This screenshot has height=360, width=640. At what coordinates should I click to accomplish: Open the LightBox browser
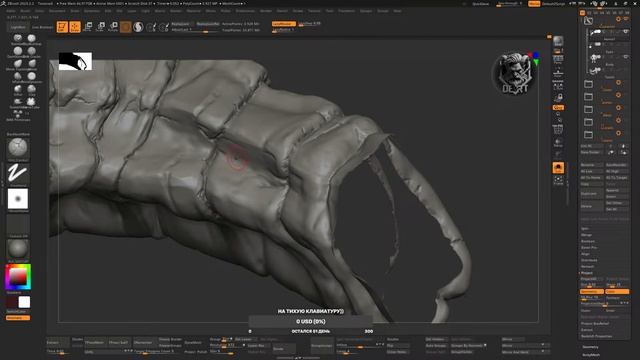pyautogui.click(x=18, y=27)
